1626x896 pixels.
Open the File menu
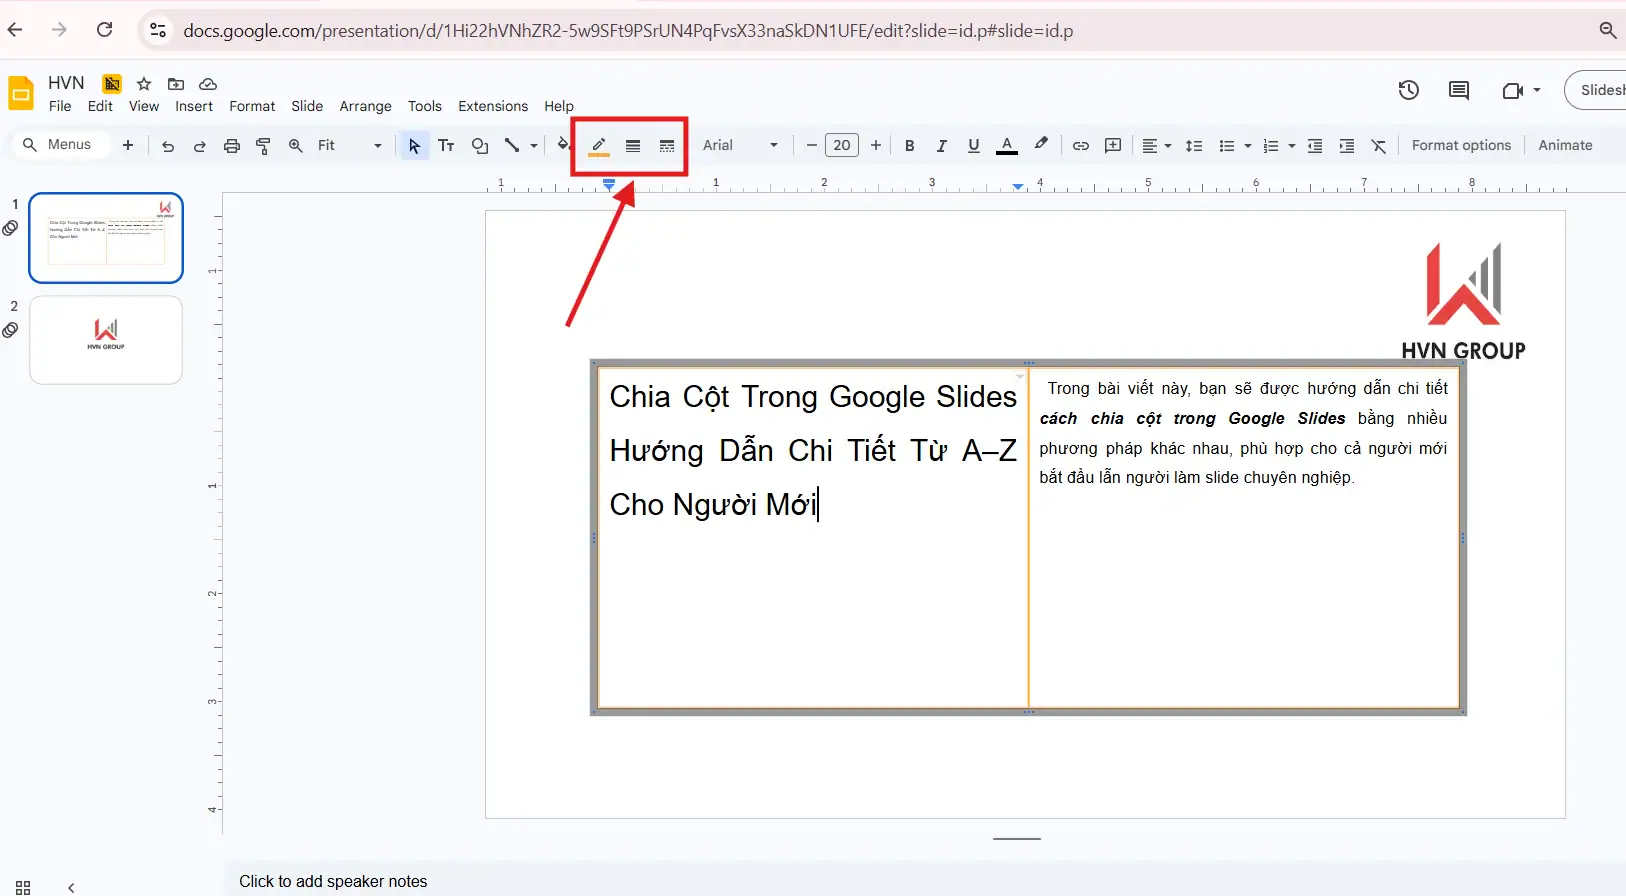click(60, 106)
